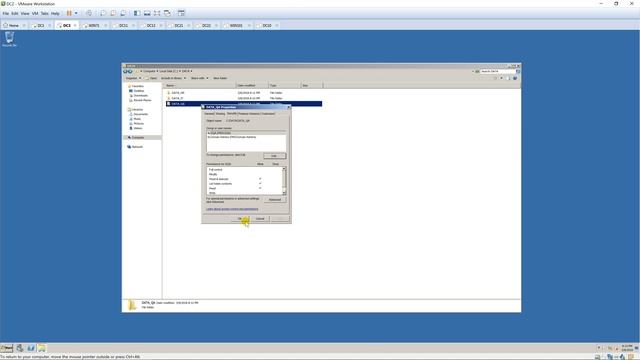Viewport: 640px width, 360px height.
Task: Switch to Previous Versions tab
Action: pyautogui.click(x=249, y=114)
